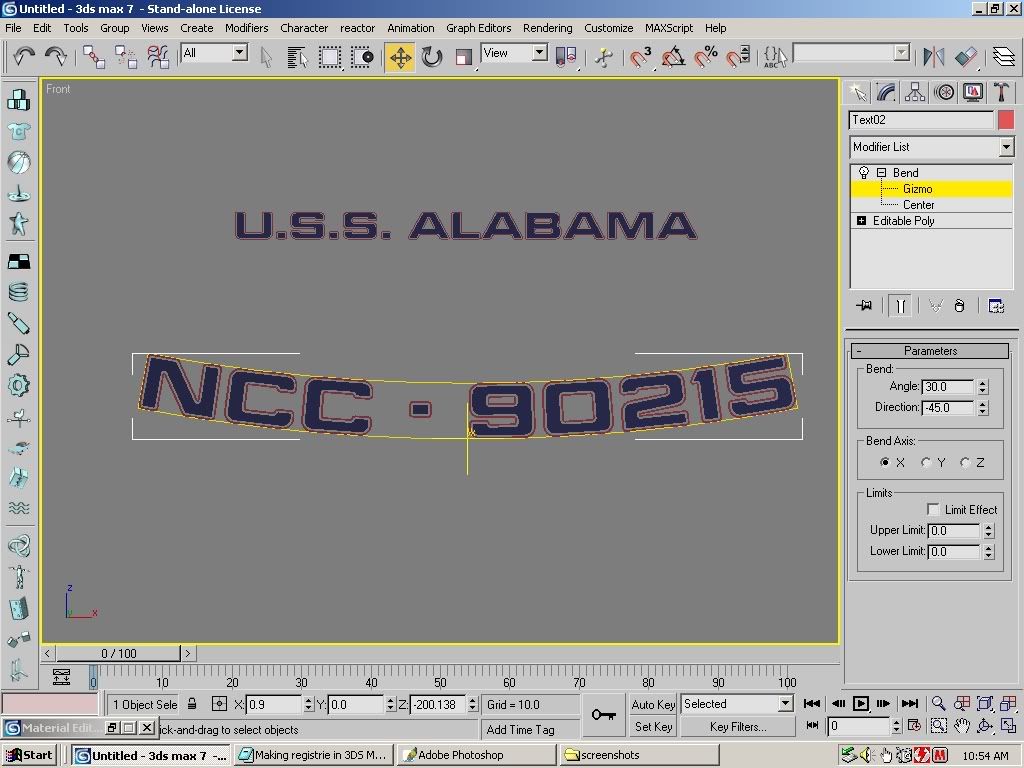
Task: Switch to the Hierarchy command panel
Action: click(915, 92)
